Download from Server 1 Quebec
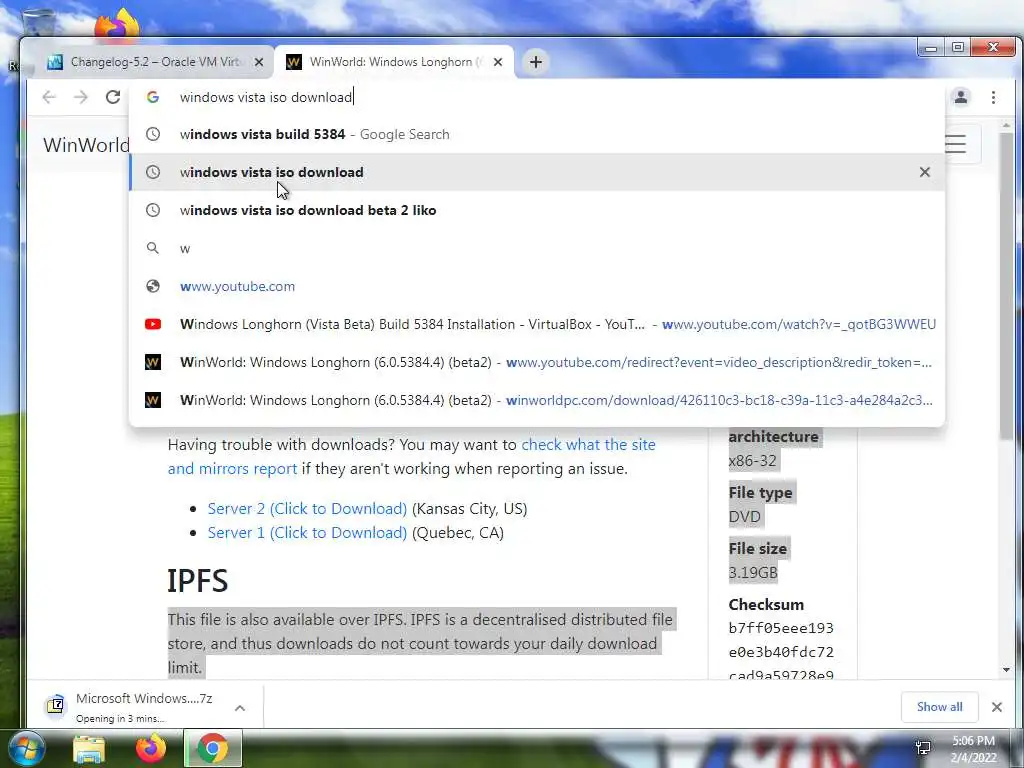This screenshot has width=1024, height=768. pyautogui.click(x=307, y=533)
